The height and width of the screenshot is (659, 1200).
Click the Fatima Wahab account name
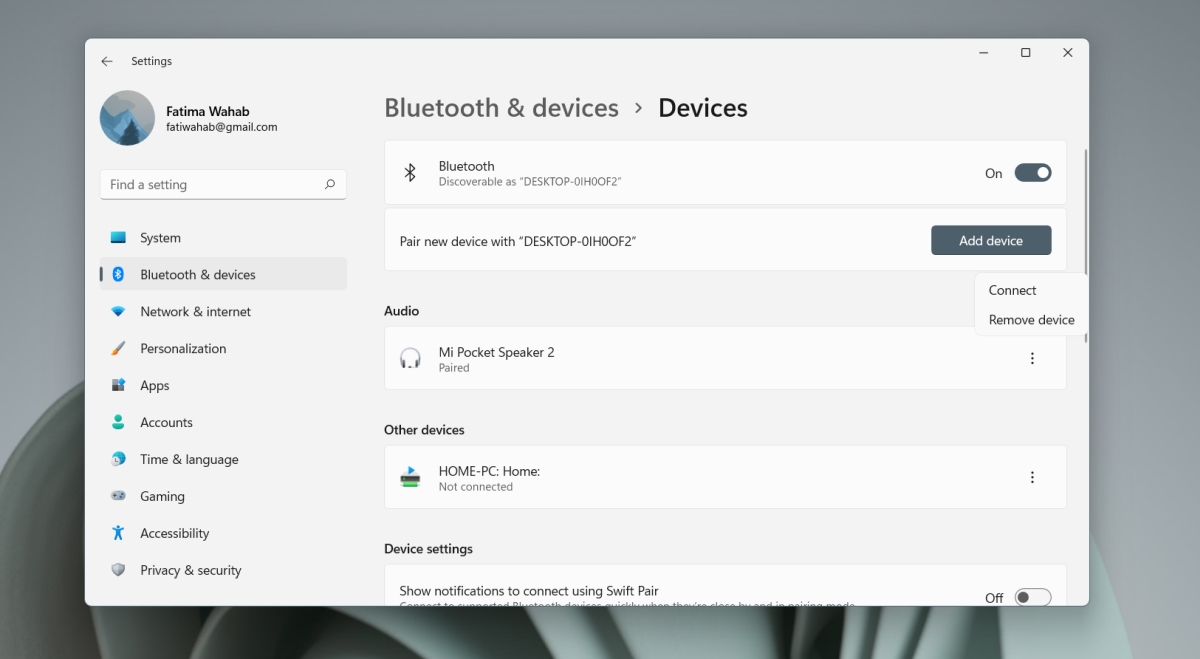[207, 111]
